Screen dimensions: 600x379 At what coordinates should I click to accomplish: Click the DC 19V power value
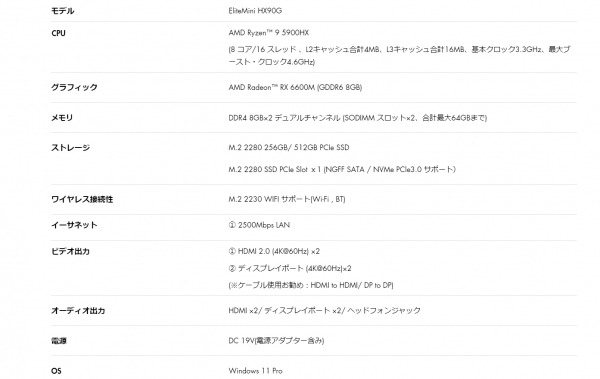(276, 340)
